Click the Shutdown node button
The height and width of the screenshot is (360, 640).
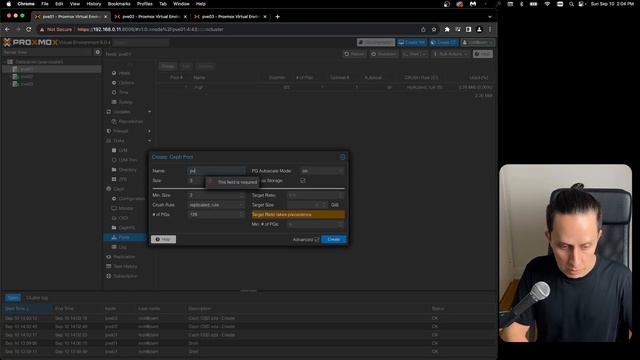384,54
